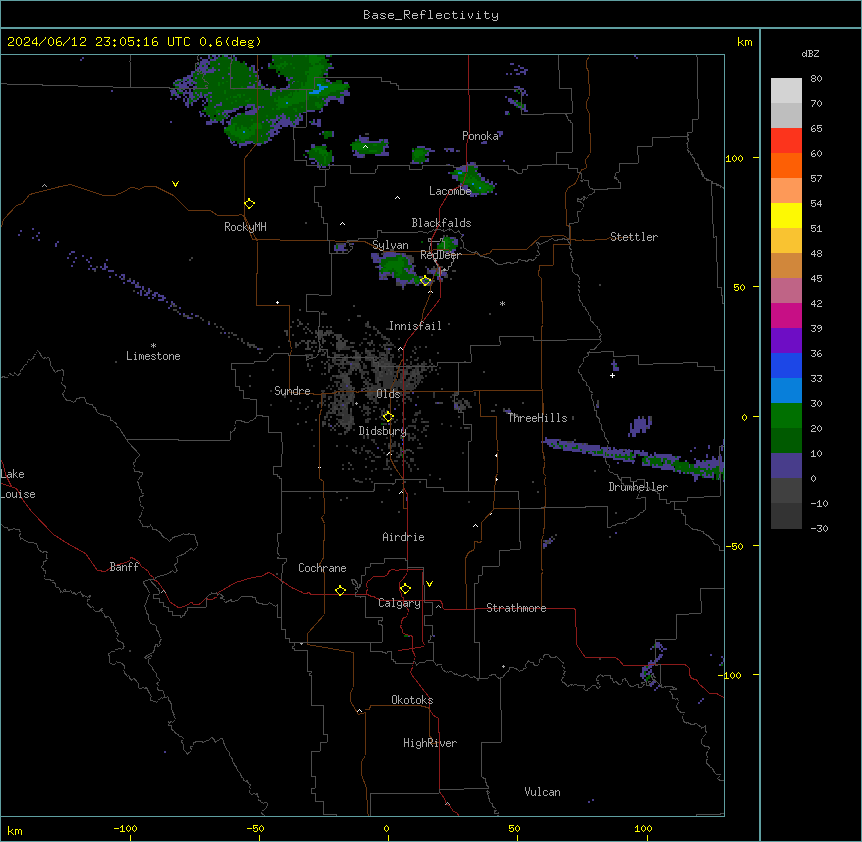Click the ThreeHills label
The height and width of the screenshot is (842, 862).
[537, 418]
